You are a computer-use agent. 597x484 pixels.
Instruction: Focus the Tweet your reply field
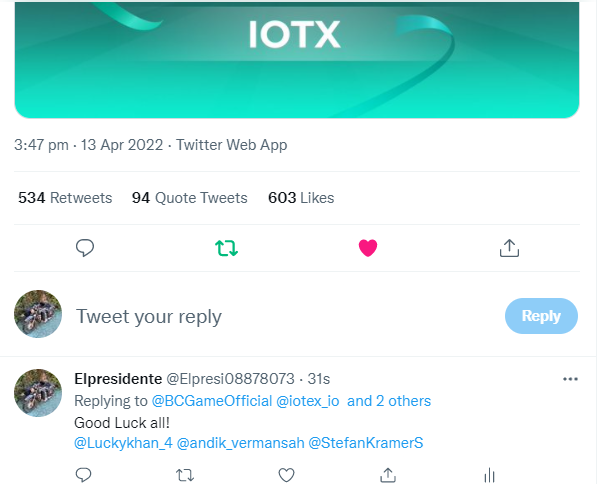click(286, 316)
